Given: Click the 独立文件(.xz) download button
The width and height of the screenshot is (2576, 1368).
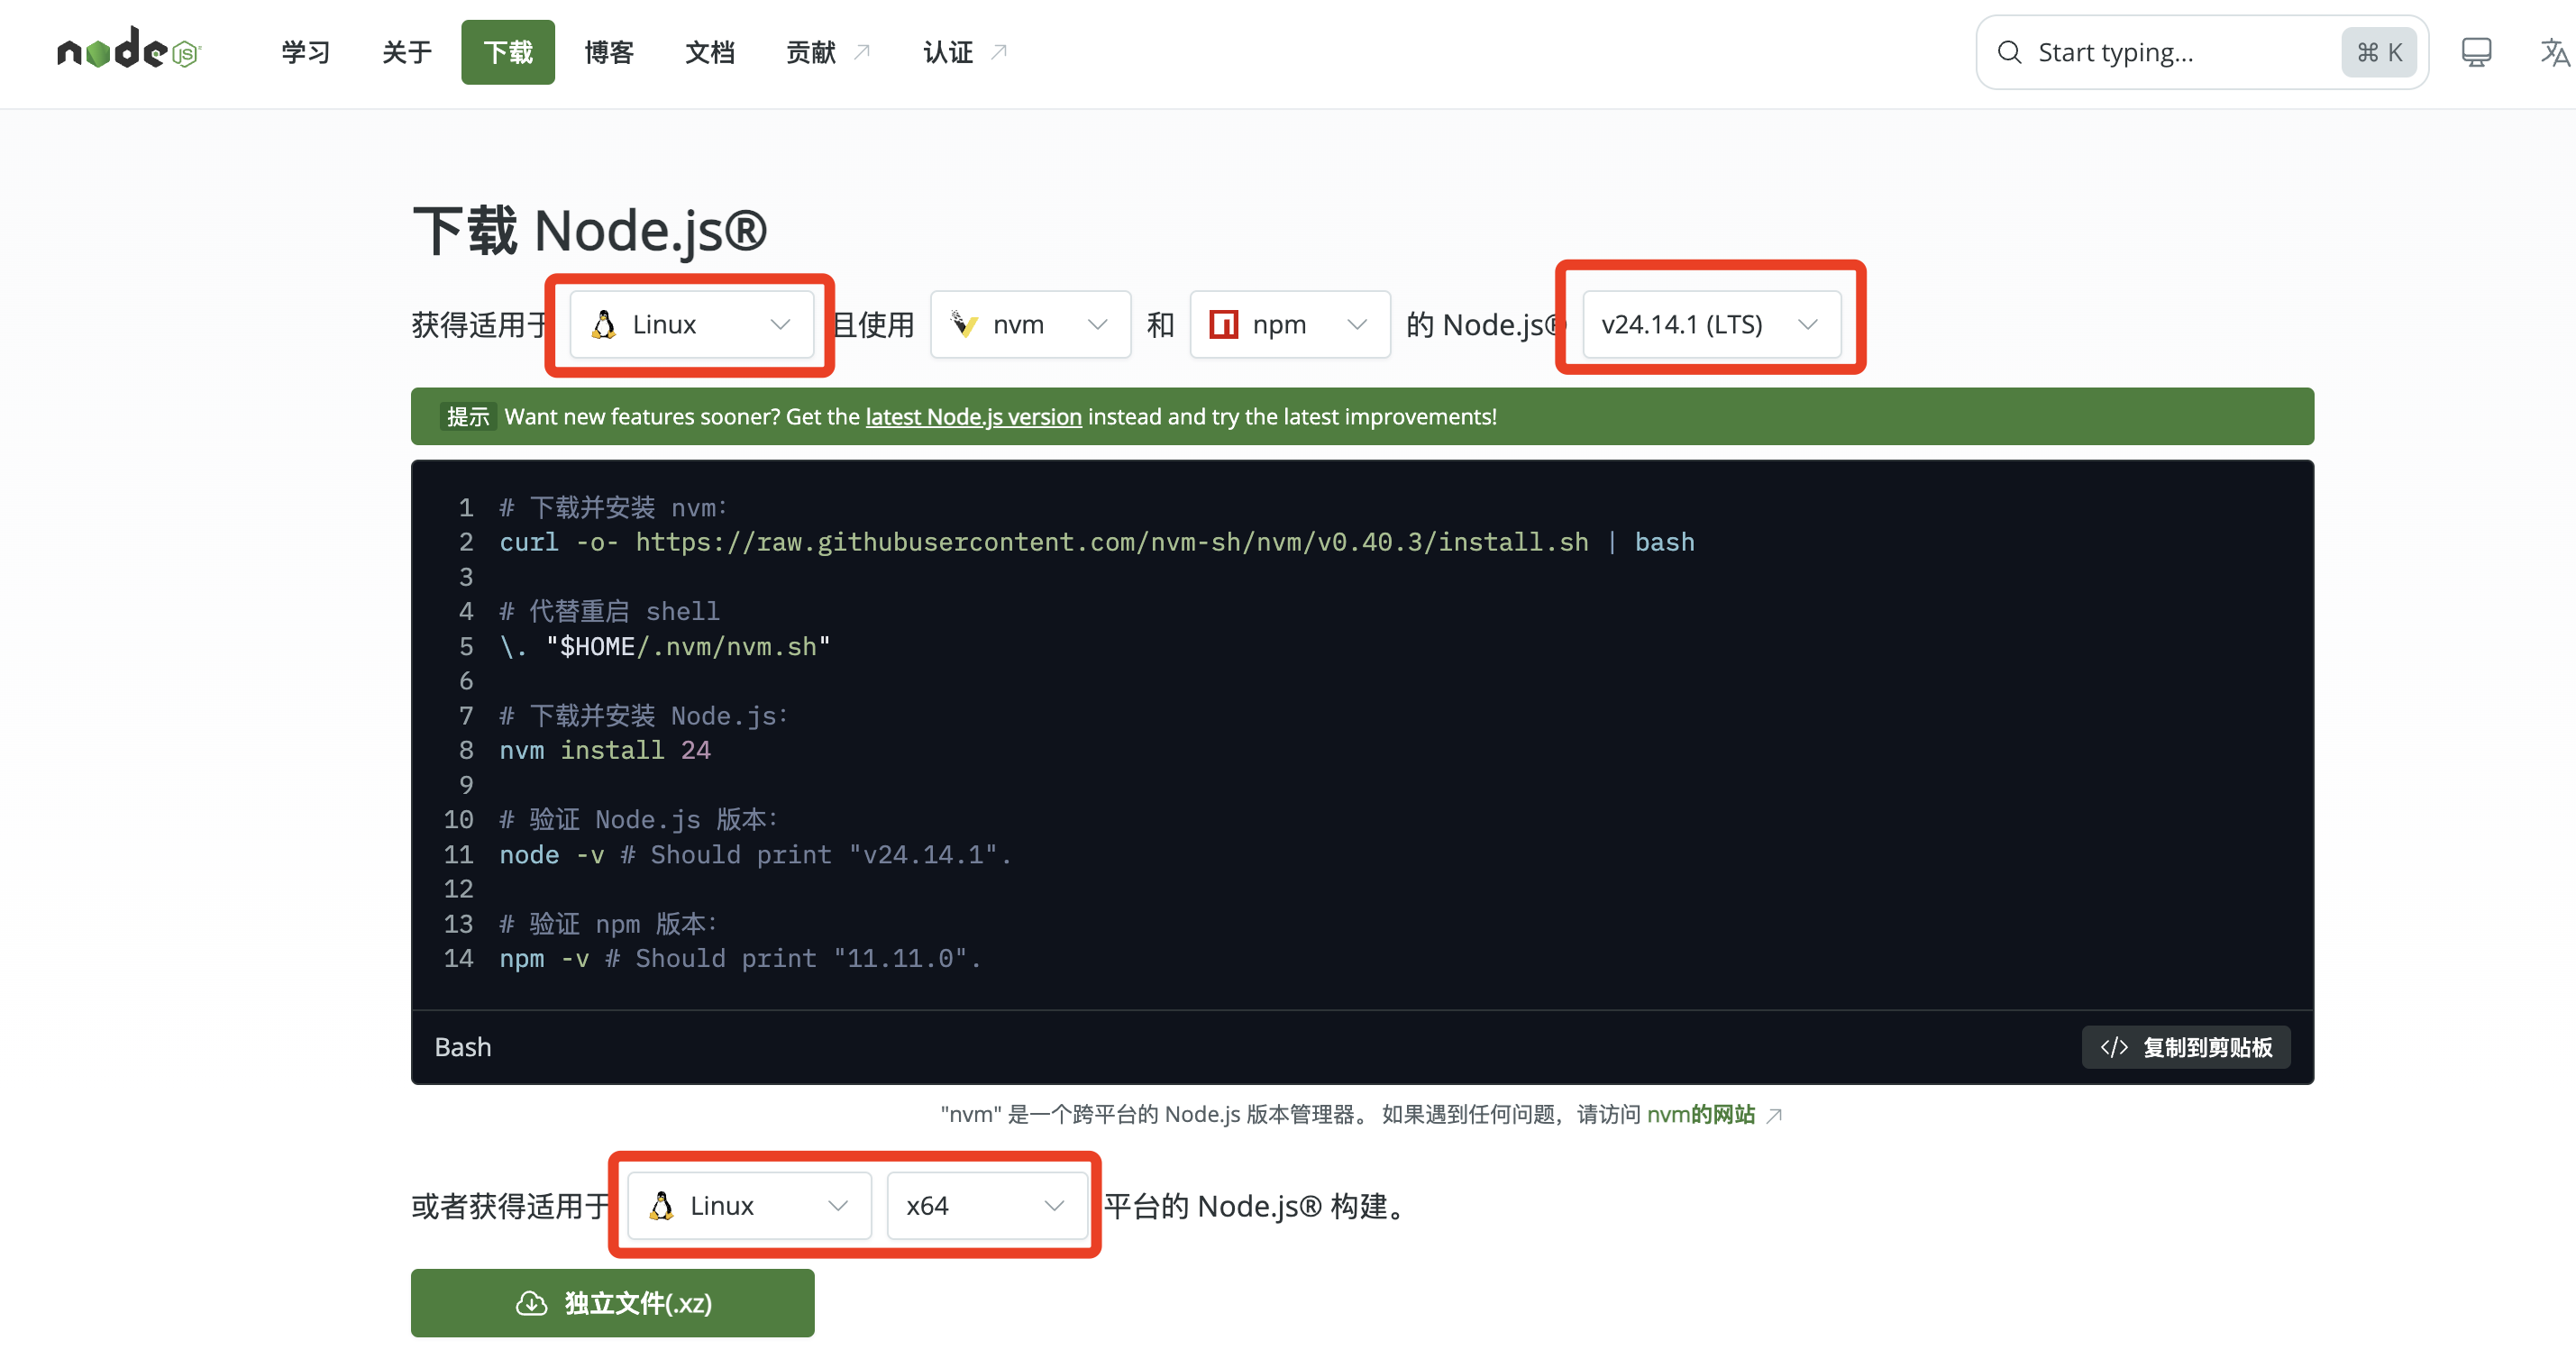Looking at the screenshot, I should (612, 1303).
